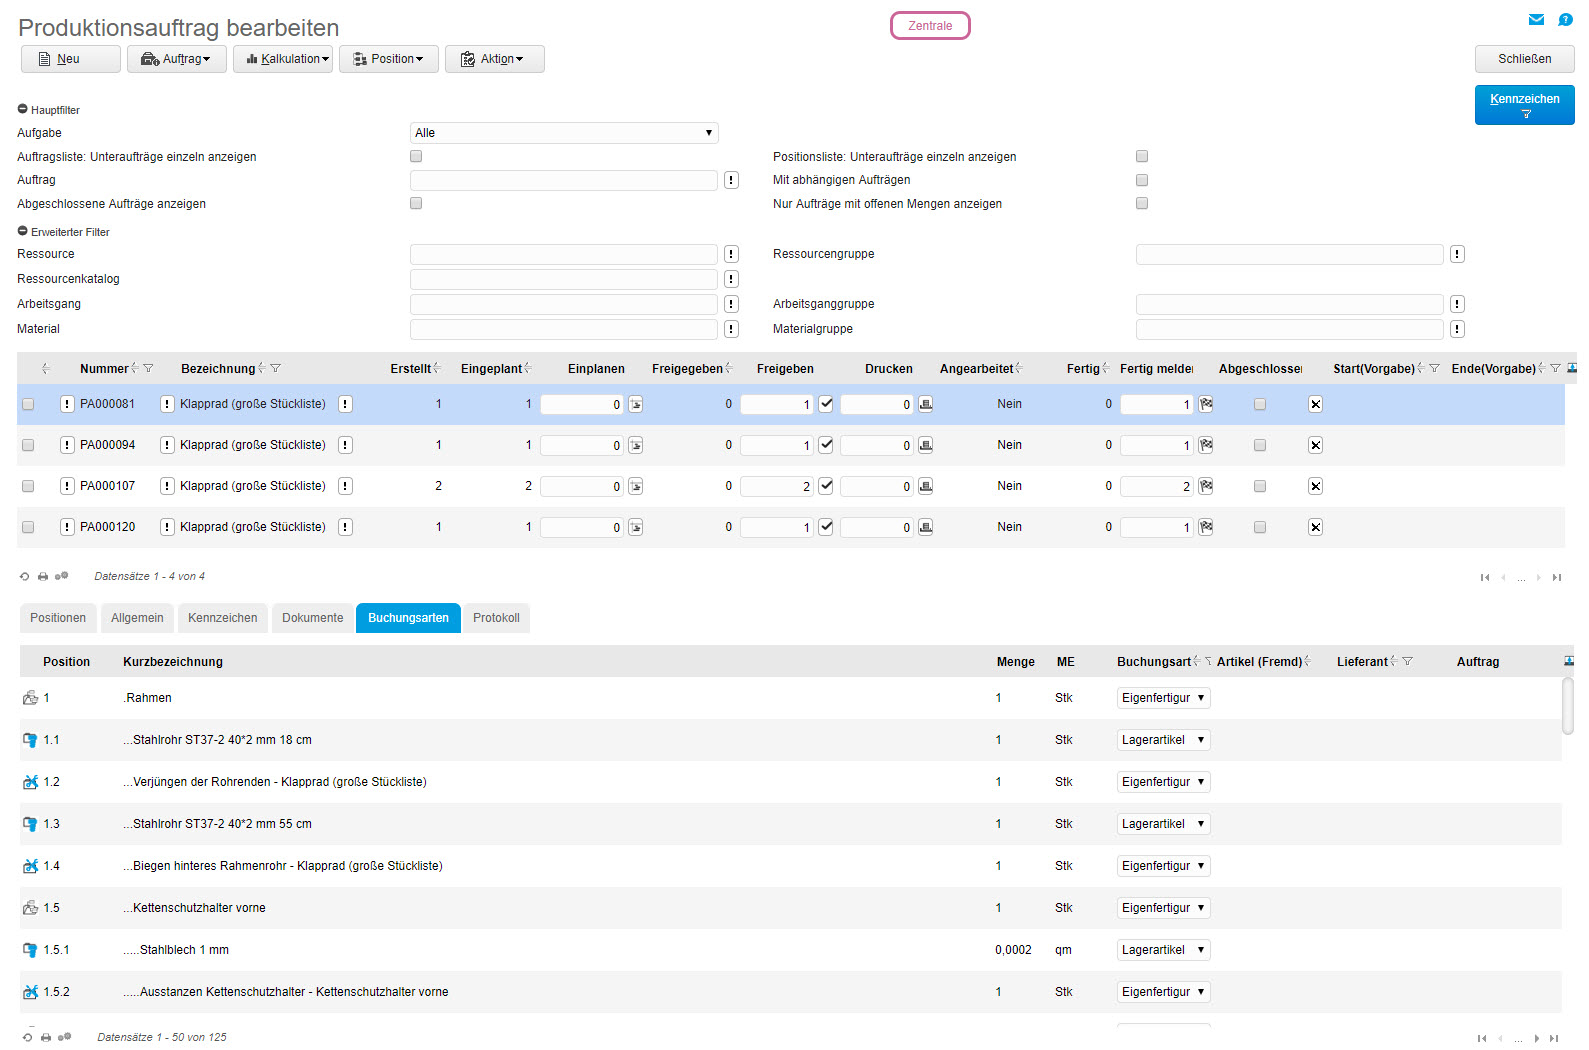1589x1050 pixels.
Task: Select row checkbox for PA000107
Action: point(28,486)
